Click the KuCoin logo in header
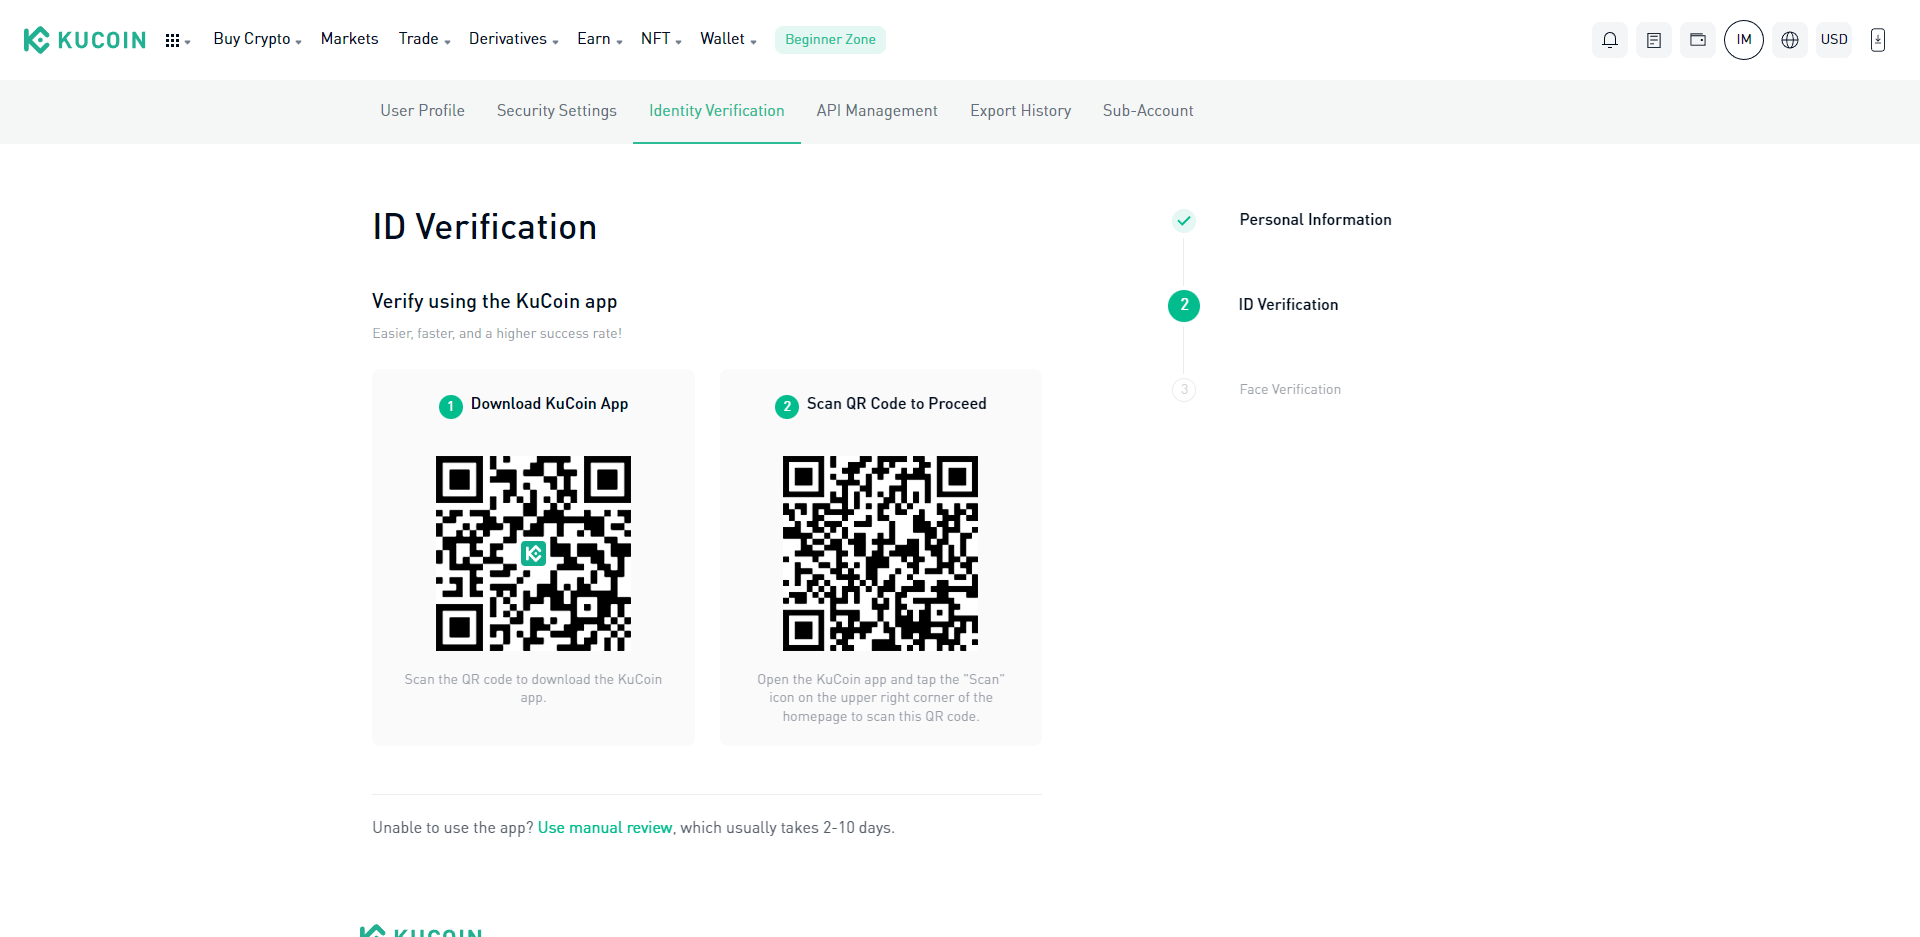Viewport: 1920px width, 937px height. 85,40
